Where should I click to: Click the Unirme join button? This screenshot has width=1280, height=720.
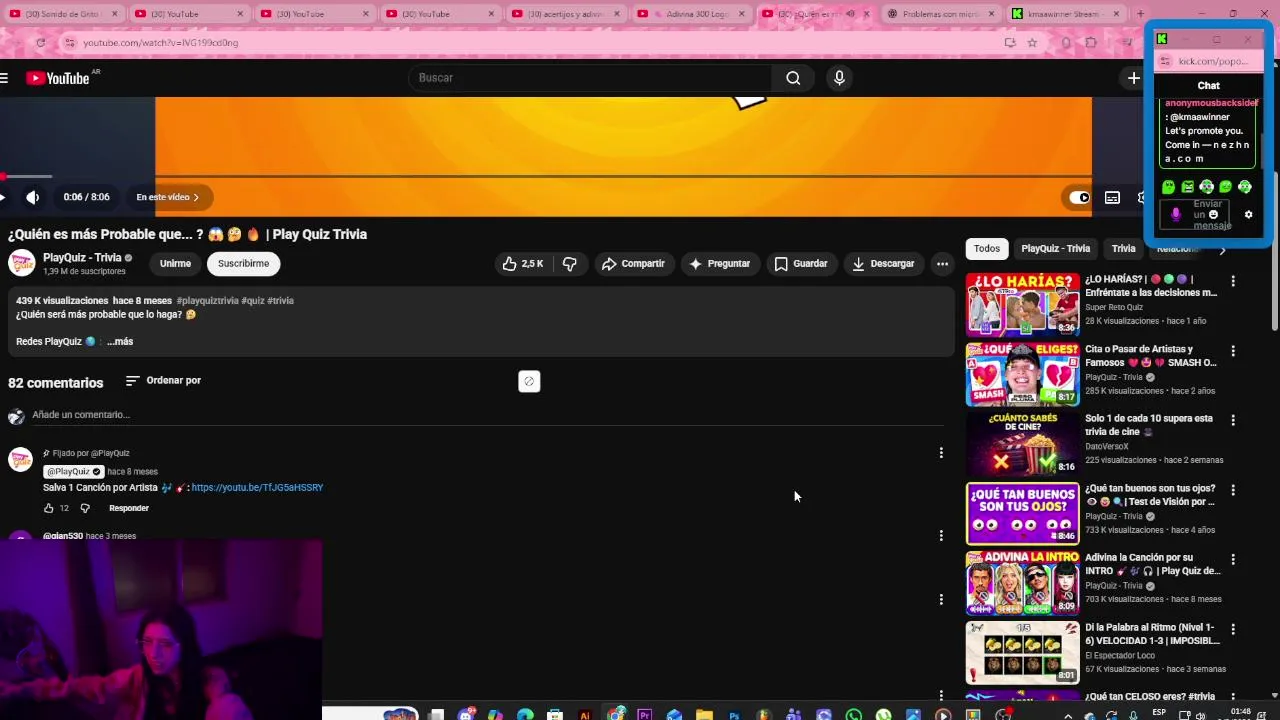[175, 264]
